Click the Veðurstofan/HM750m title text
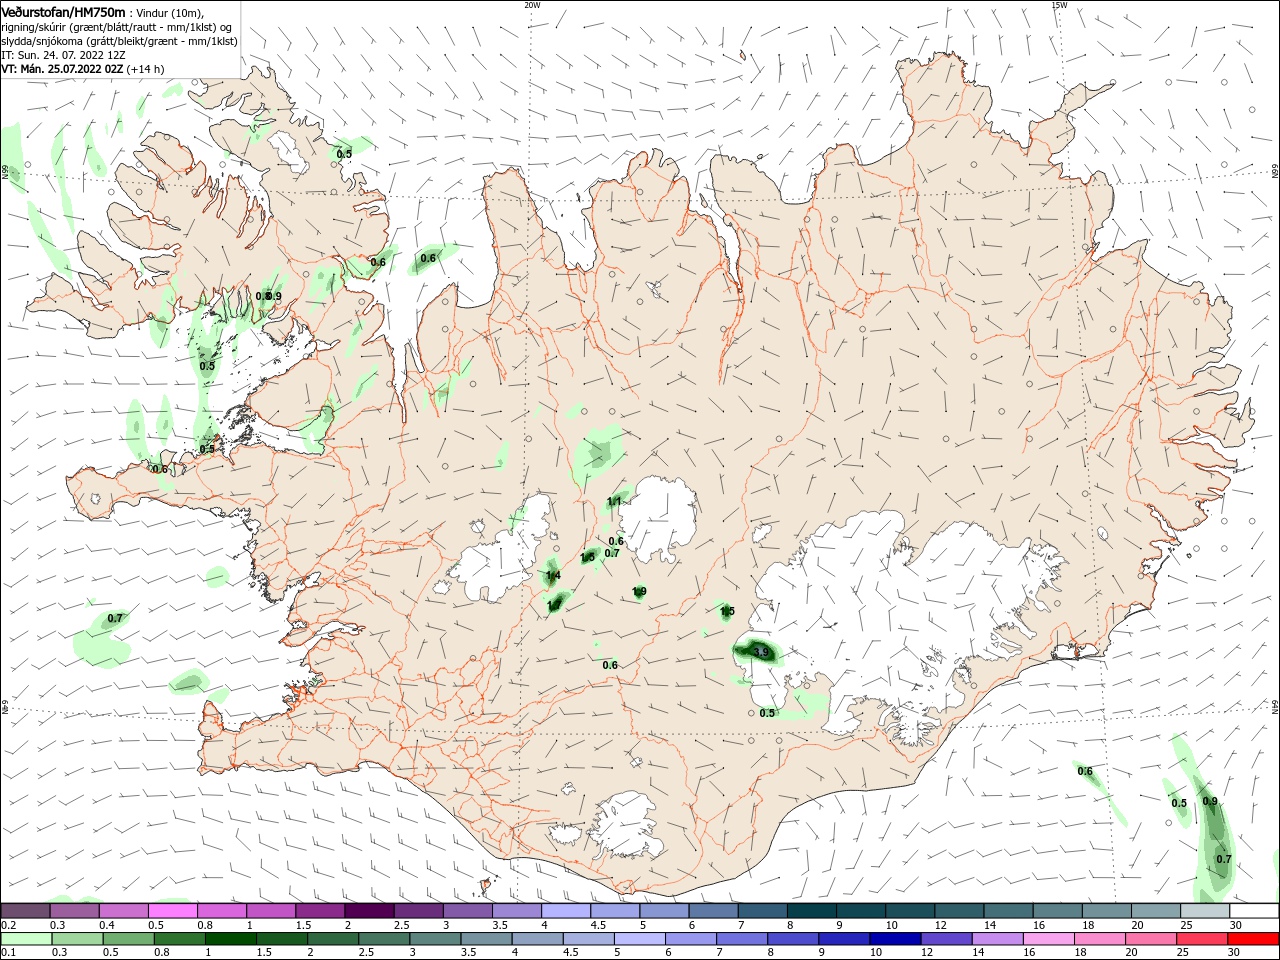Viewport: 1280px width, 960px height. coord(63,12)
